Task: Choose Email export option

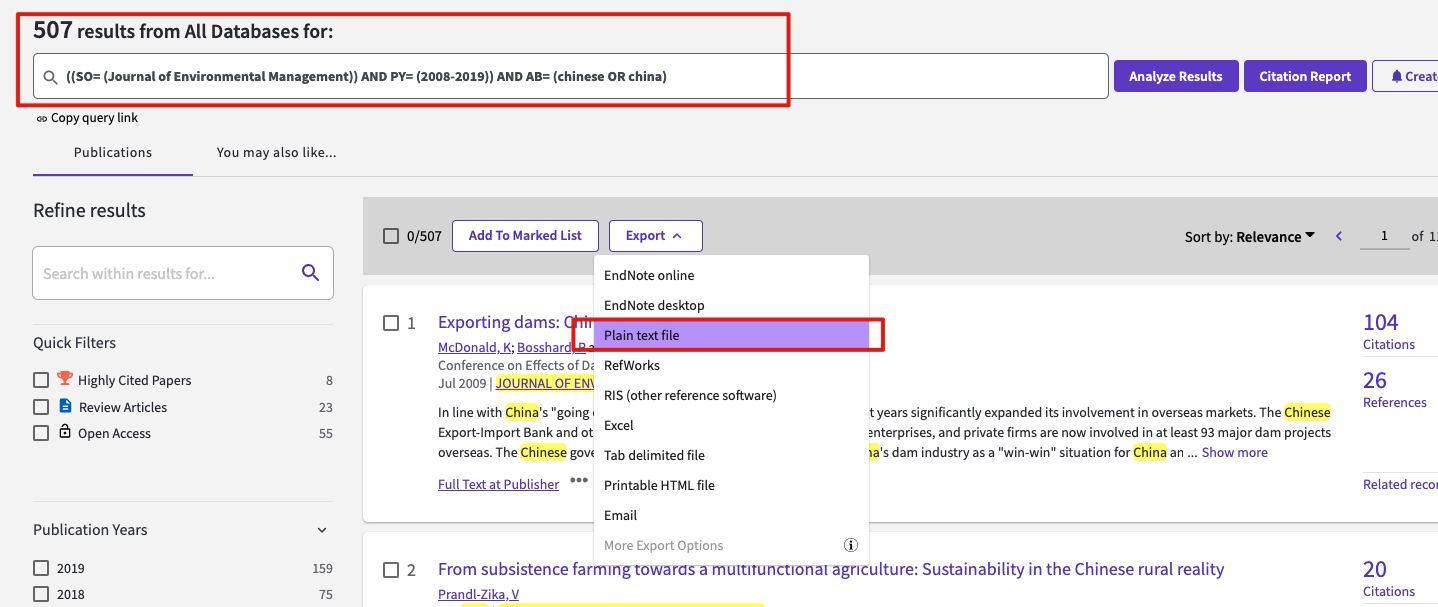Action: pos(731,515)
